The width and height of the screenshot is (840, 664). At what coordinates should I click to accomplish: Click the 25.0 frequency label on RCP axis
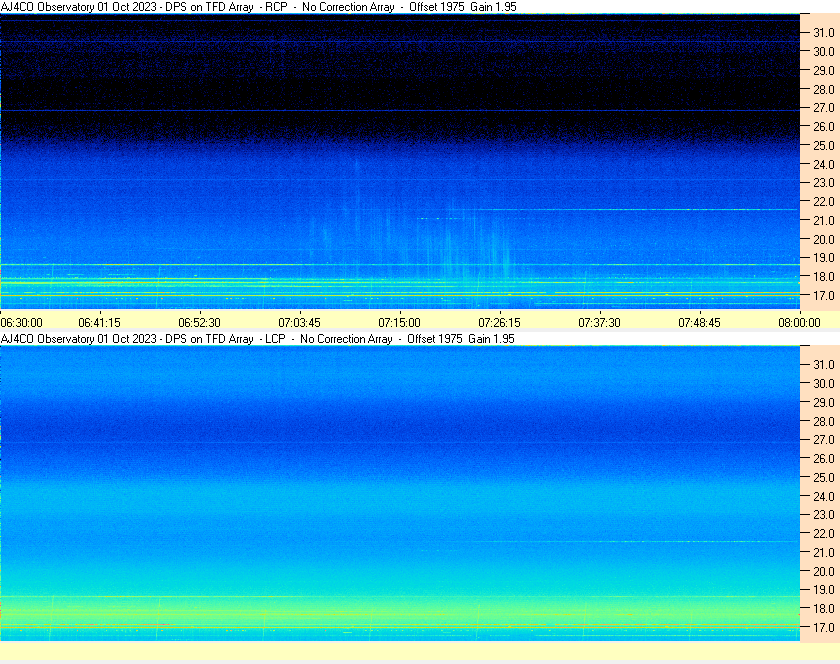click(x=824, y=145)
